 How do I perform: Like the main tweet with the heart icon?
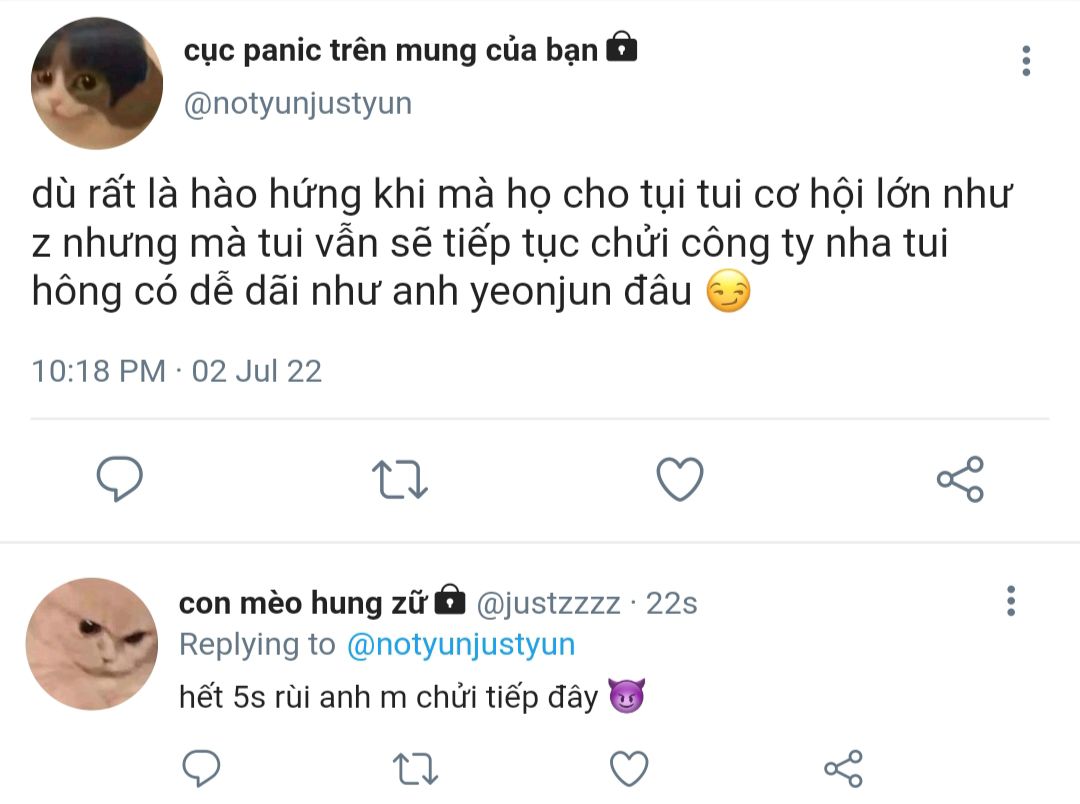680,479
